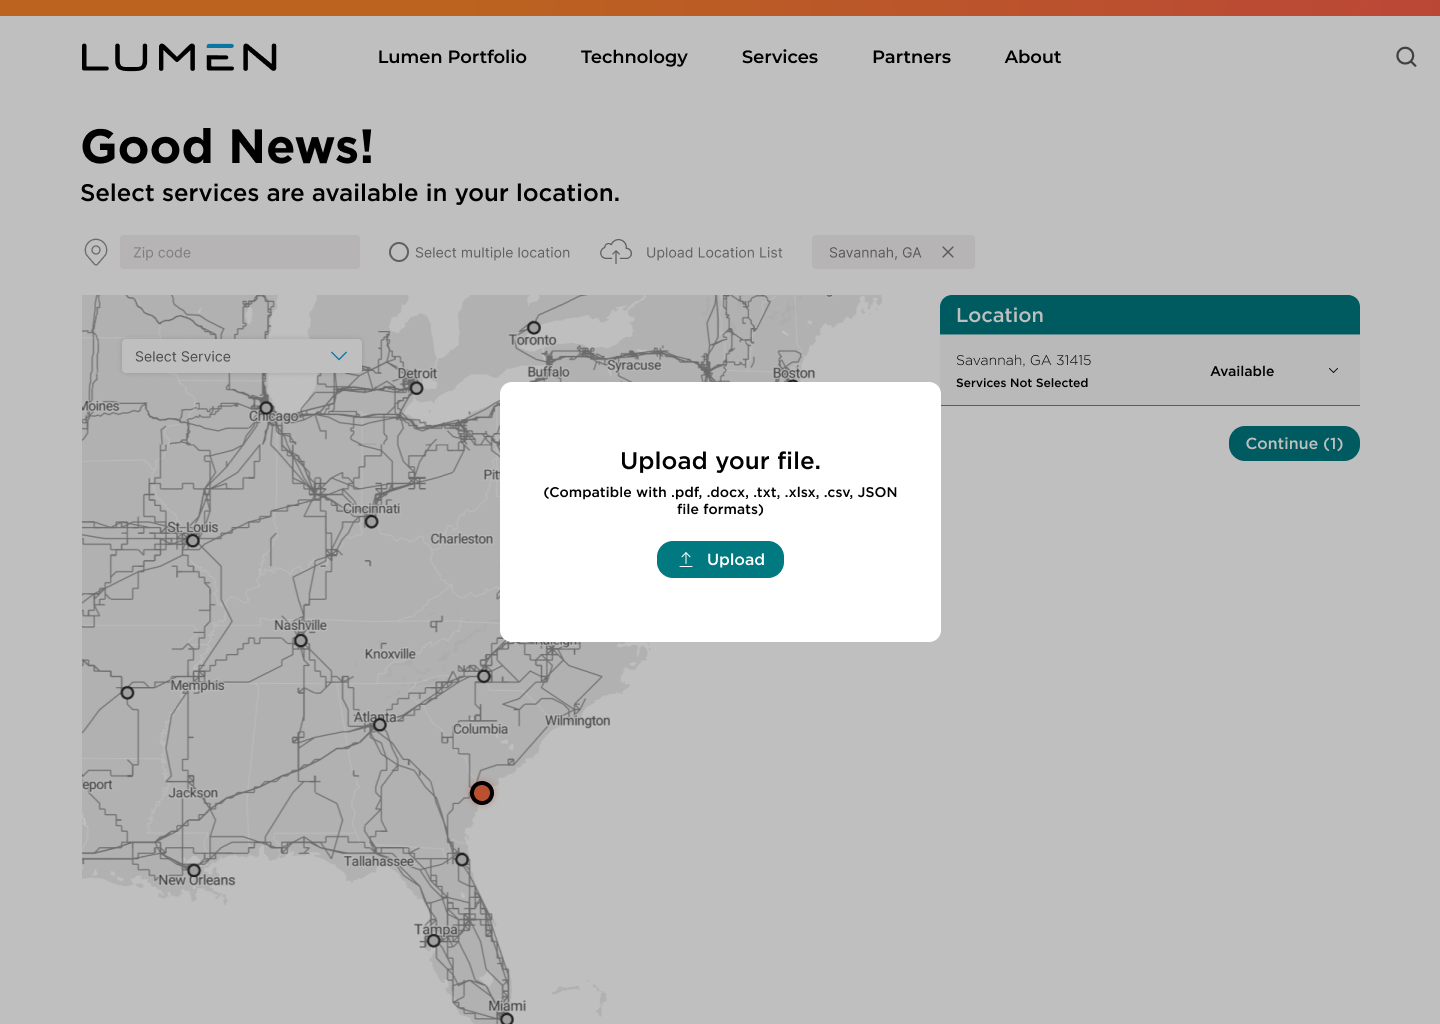Viewport: 1440px width, 1024px height.
Task: Click the Available status text
Action: pos(1242,371)
